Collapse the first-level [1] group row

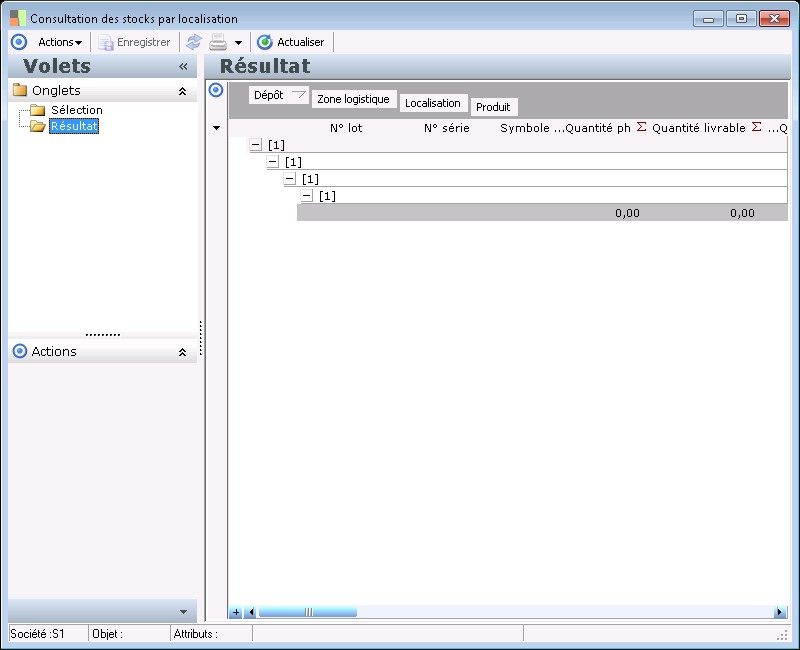click(256, 145)
